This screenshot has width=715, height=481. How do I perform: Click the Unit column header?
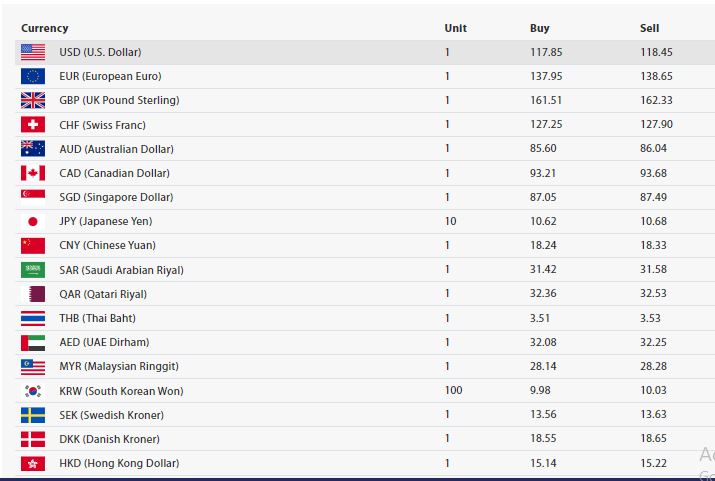(456, 28)
